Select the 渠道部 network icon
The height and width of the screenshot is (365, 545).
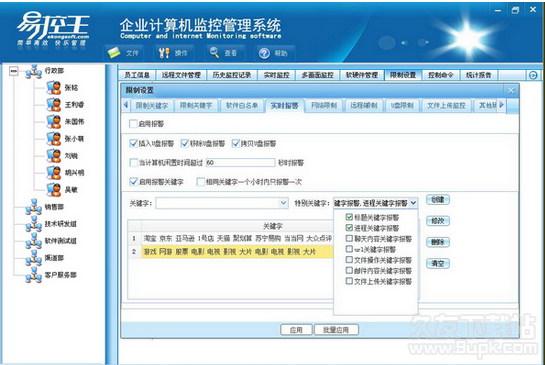pyautogui.click(x=34, y=258)
